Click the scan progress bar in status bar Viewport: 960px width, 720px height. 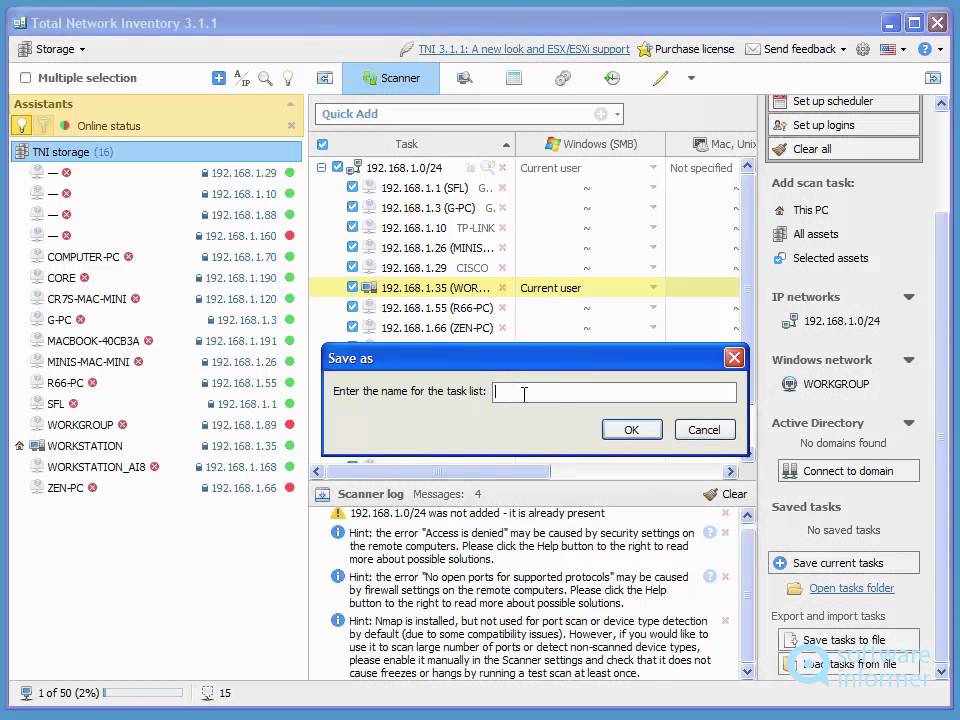click(143, 692)
